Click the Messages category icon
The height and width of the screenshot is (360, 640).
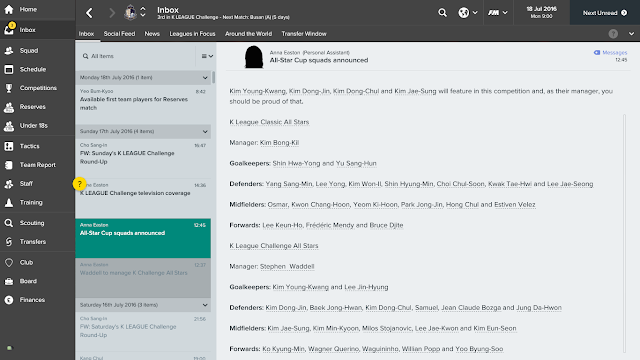[597, 53]
